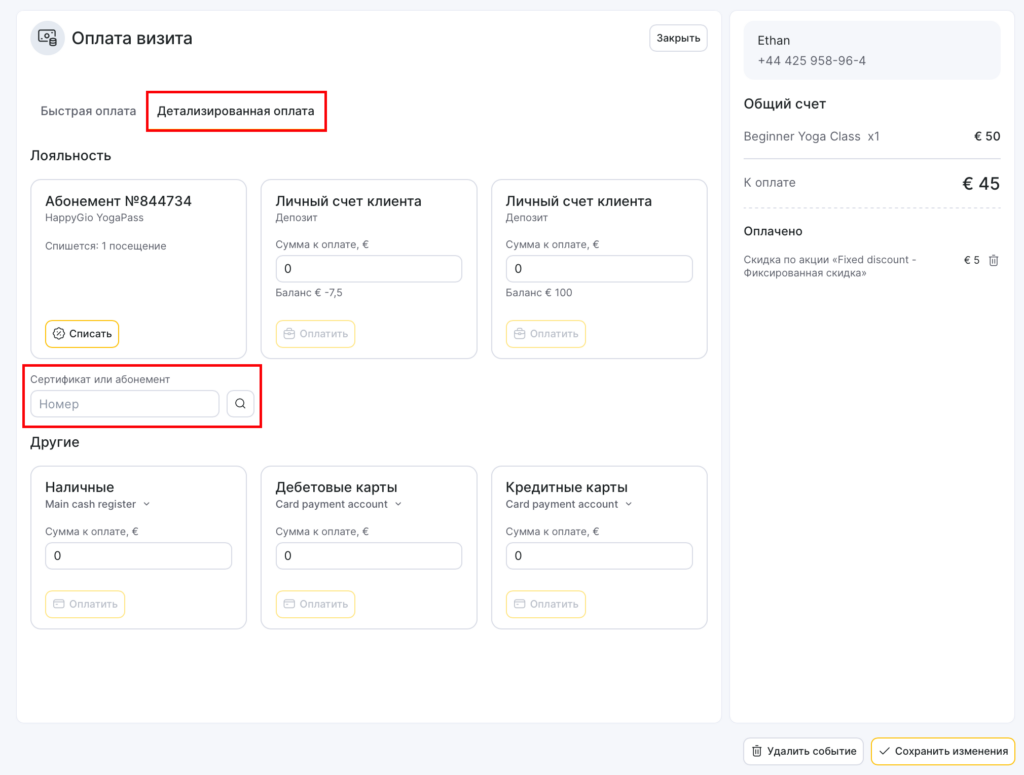
Task: Switch to the Быстрая оплата tab
Action: point(88,111)
